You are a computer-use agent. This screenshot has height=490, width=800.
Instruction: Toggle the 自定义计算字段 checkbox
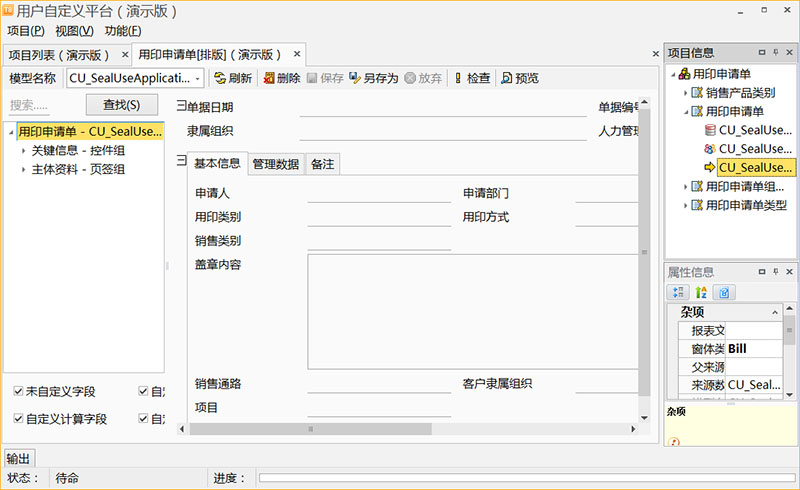click(19, 419)
